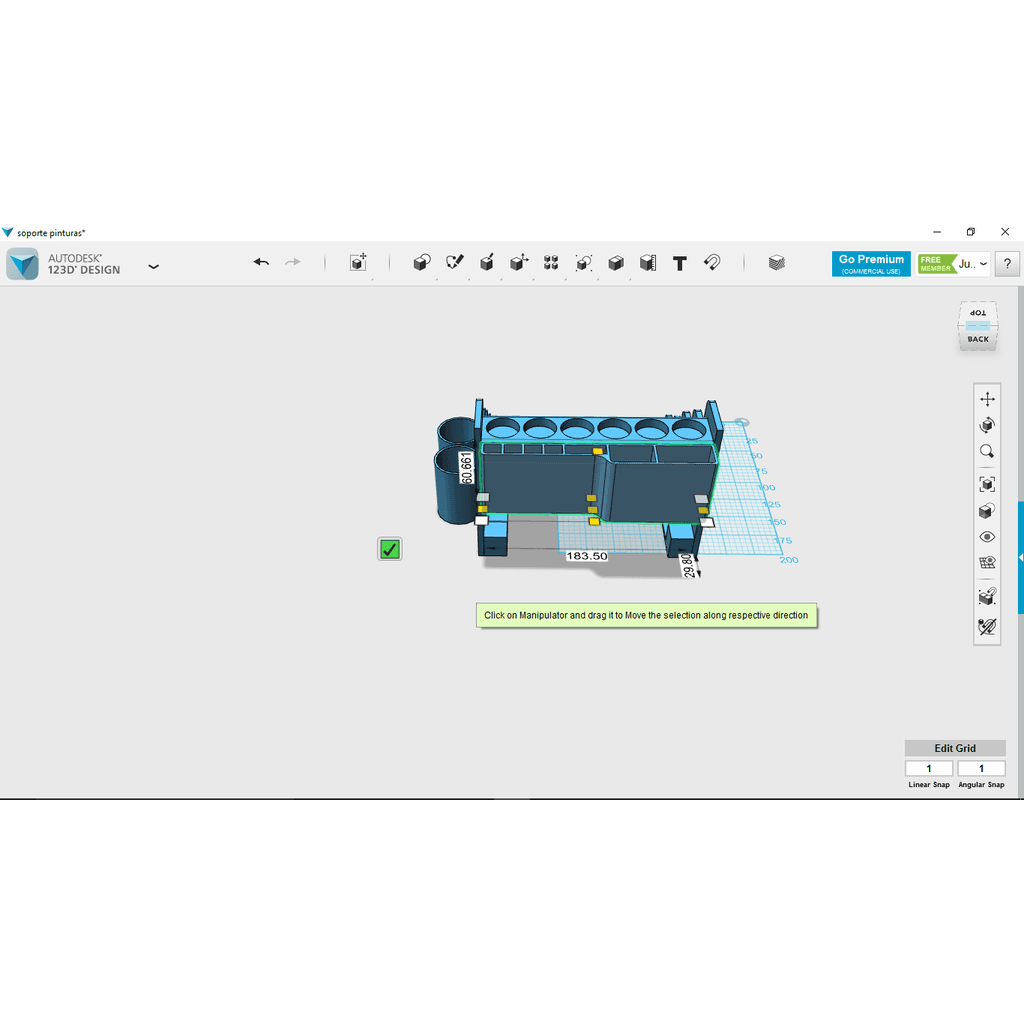The width and height of the screenshot is (1024, 1024).
Task: Click the soporte pinturas window title
Action: [51, 232]
